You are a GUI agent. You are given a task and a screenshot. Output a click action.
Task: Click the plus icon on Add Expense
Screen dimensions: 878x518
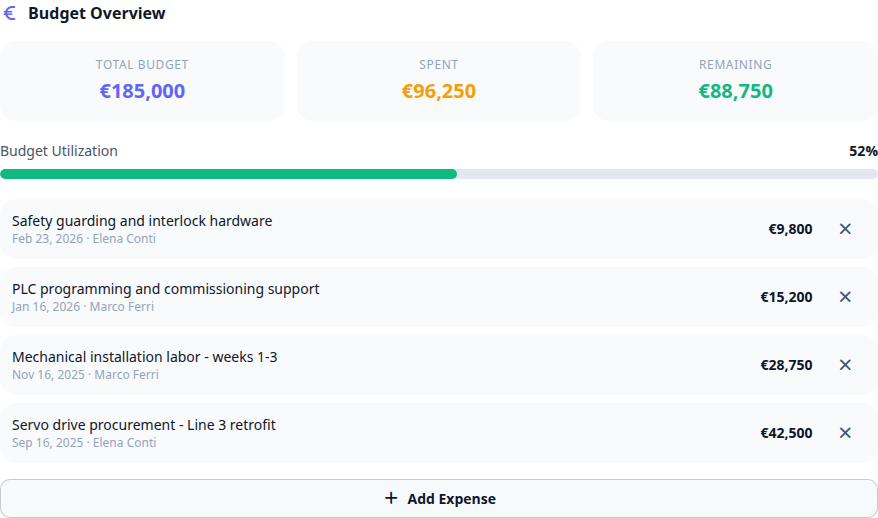pos(391,498)
